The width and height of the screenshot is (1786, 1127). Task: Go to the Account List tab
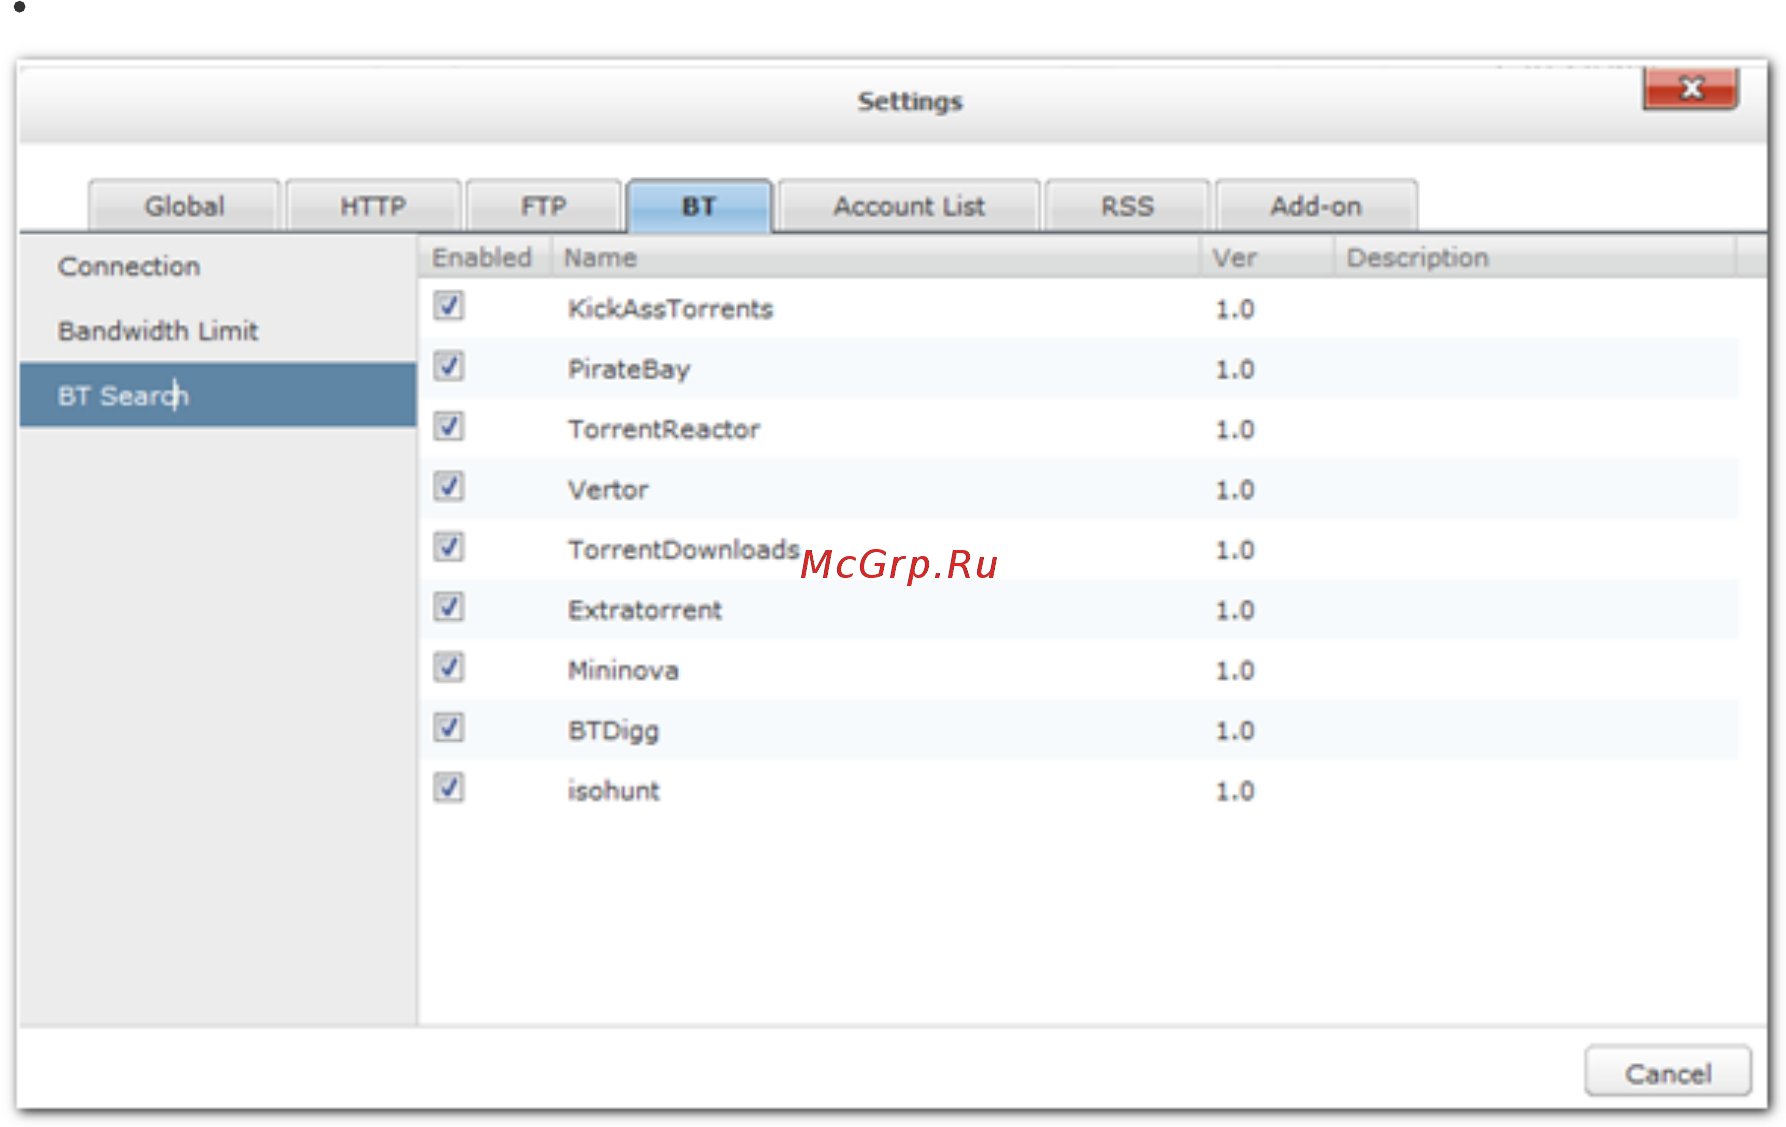(909, 206)
